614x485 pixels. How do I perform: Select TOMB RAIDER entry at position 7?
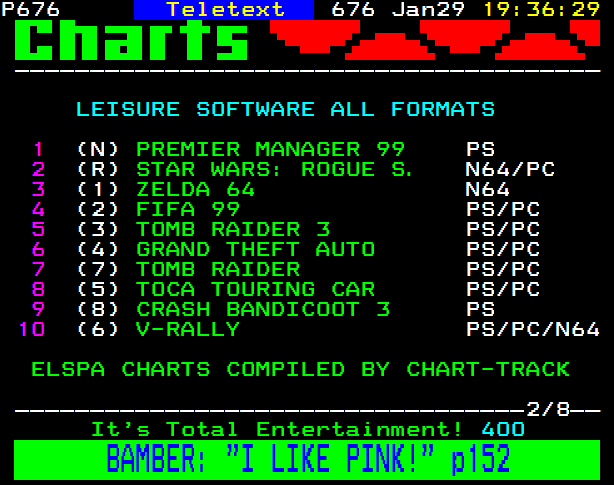point(218,269)
